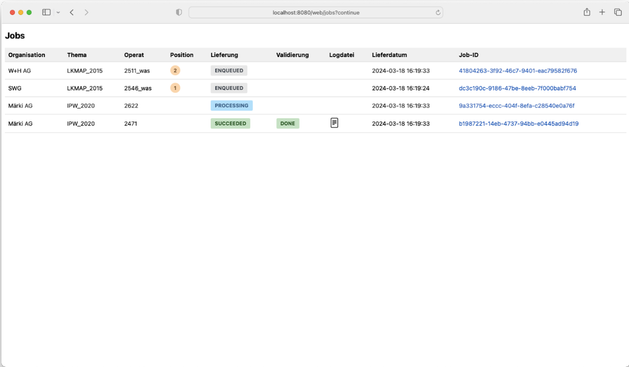Add a new tab with the plus icon
Viewport: 629px width, 367px height.
pos(602,12)
